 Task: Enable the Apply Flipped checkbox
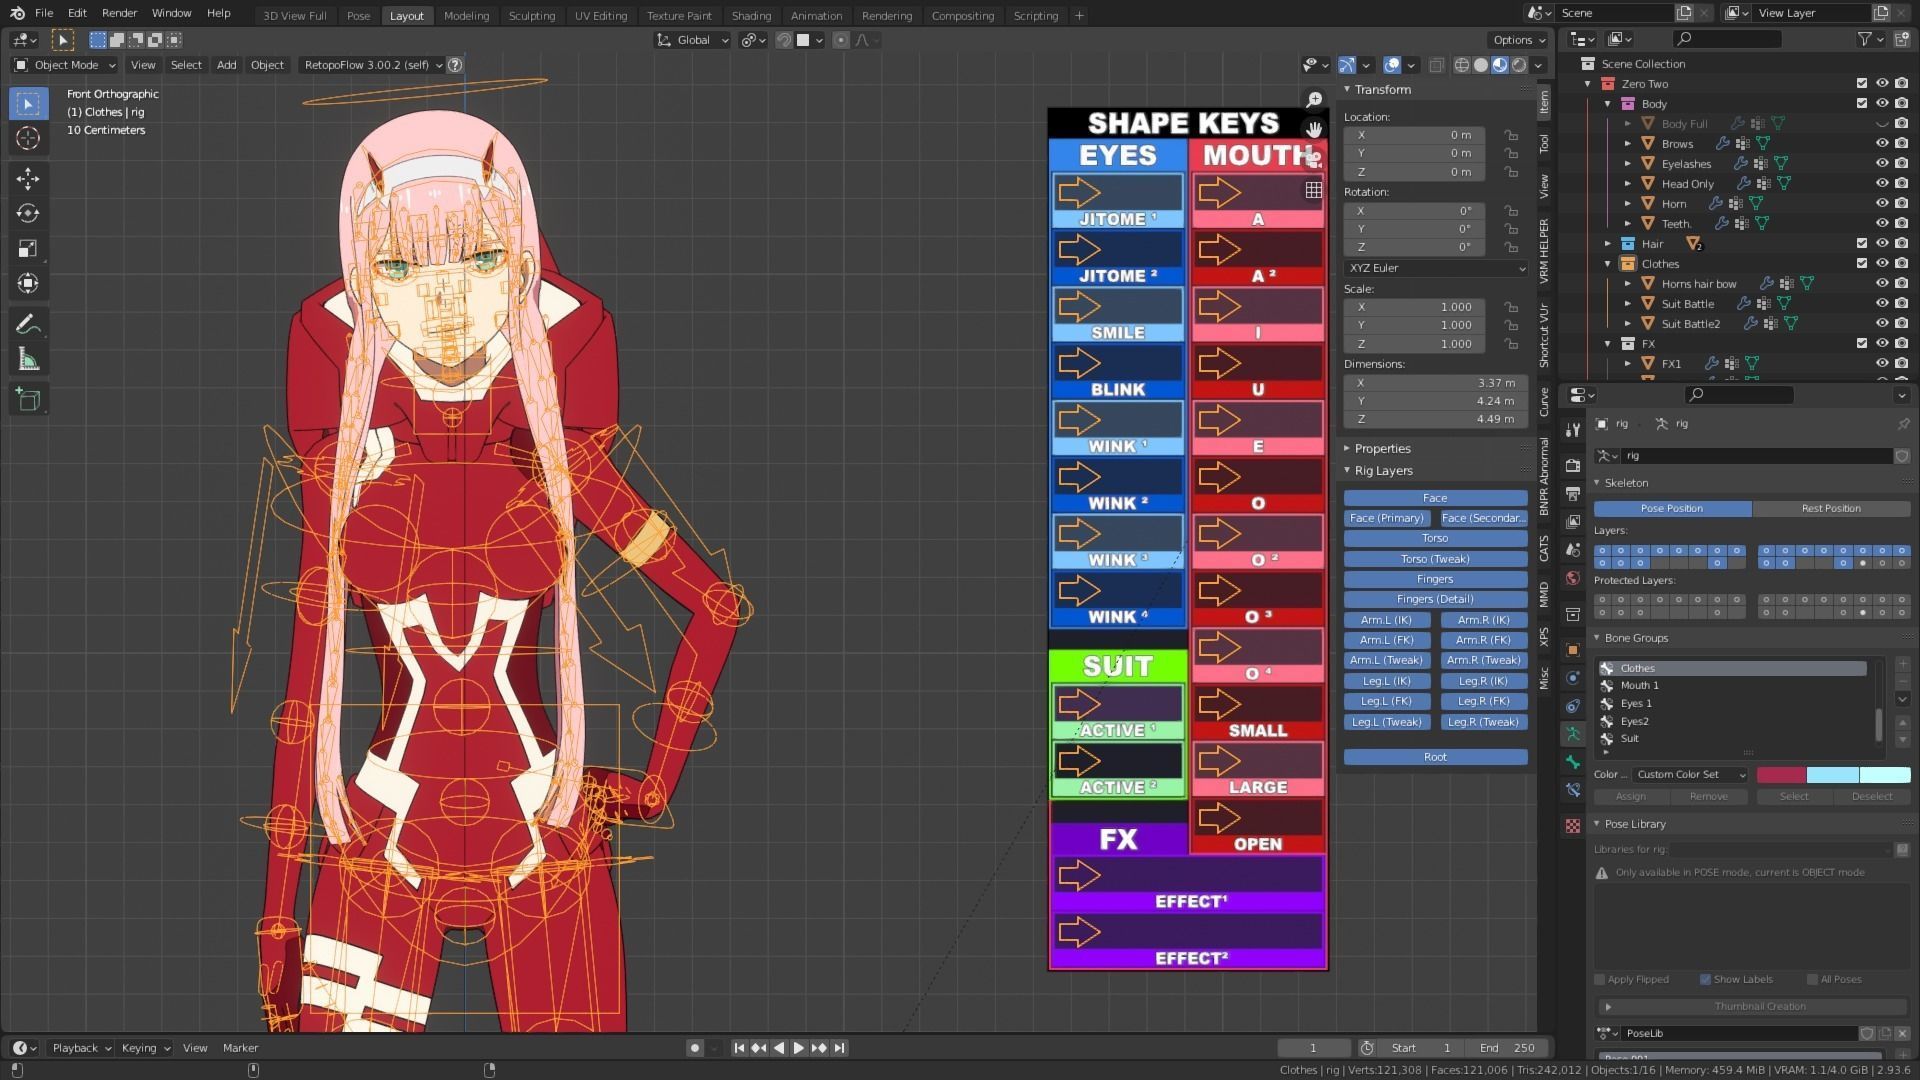click(1600, 979)
